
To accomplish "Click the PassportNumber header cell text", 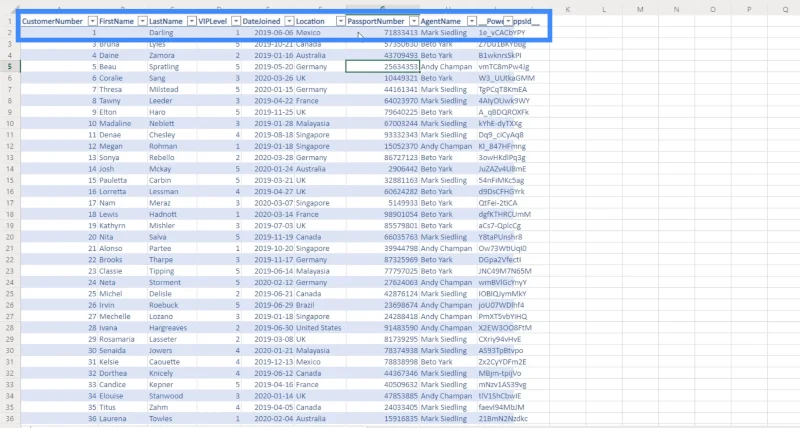I will (376, 21).
